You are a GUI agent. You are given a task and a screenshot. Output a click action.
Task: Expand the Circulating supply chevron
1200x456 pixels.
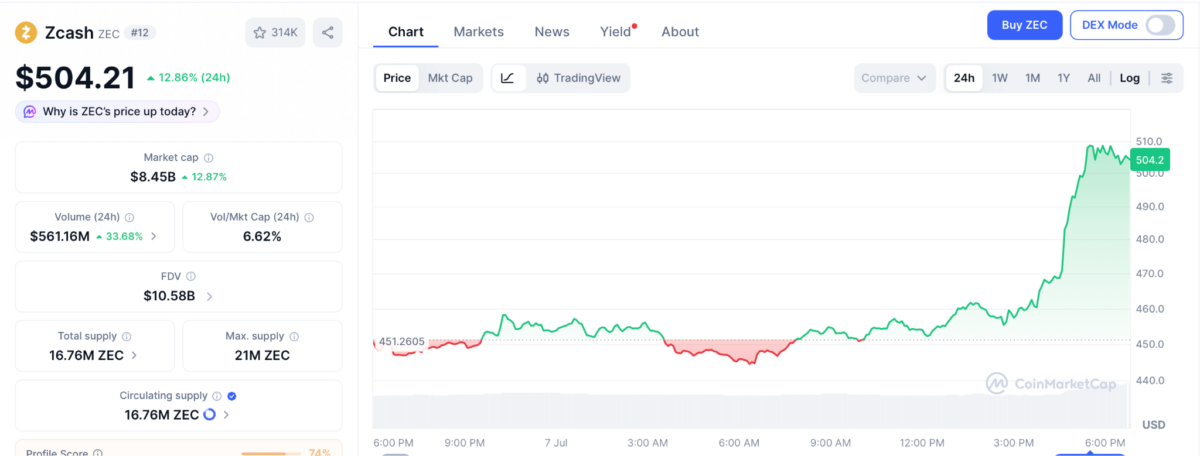click(x=227, y=414)
